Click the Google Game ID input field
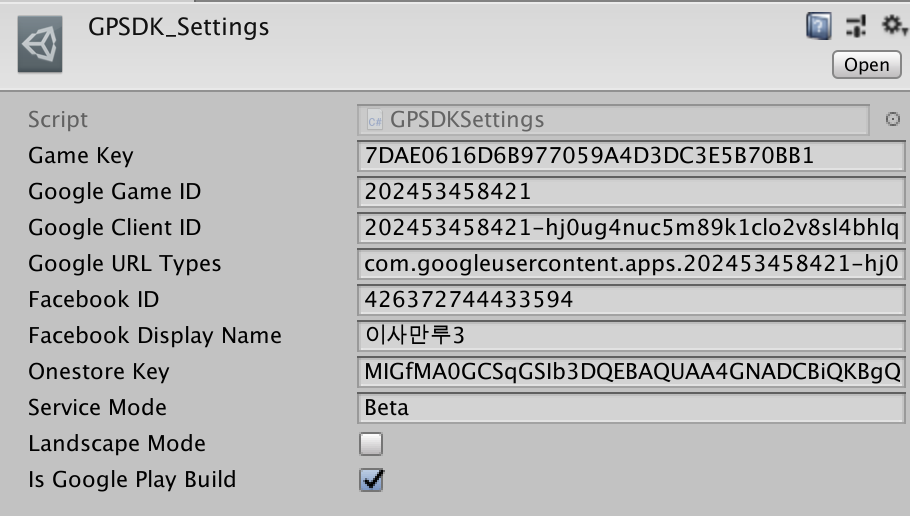The image size is (910, 516). (x=631, y=192)
